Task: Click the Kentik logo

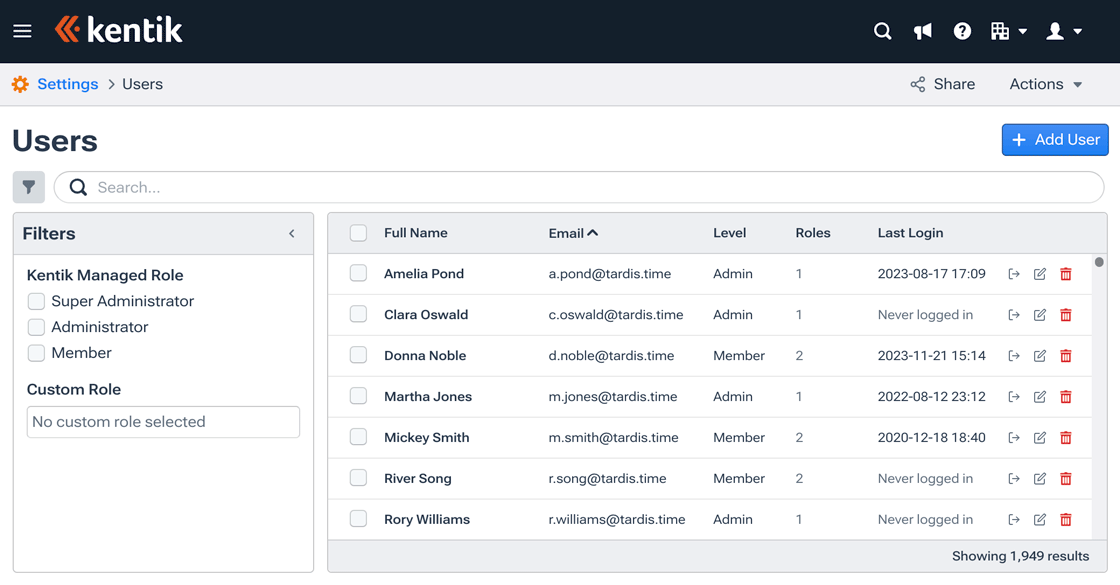Action: (x=118, y=29)
